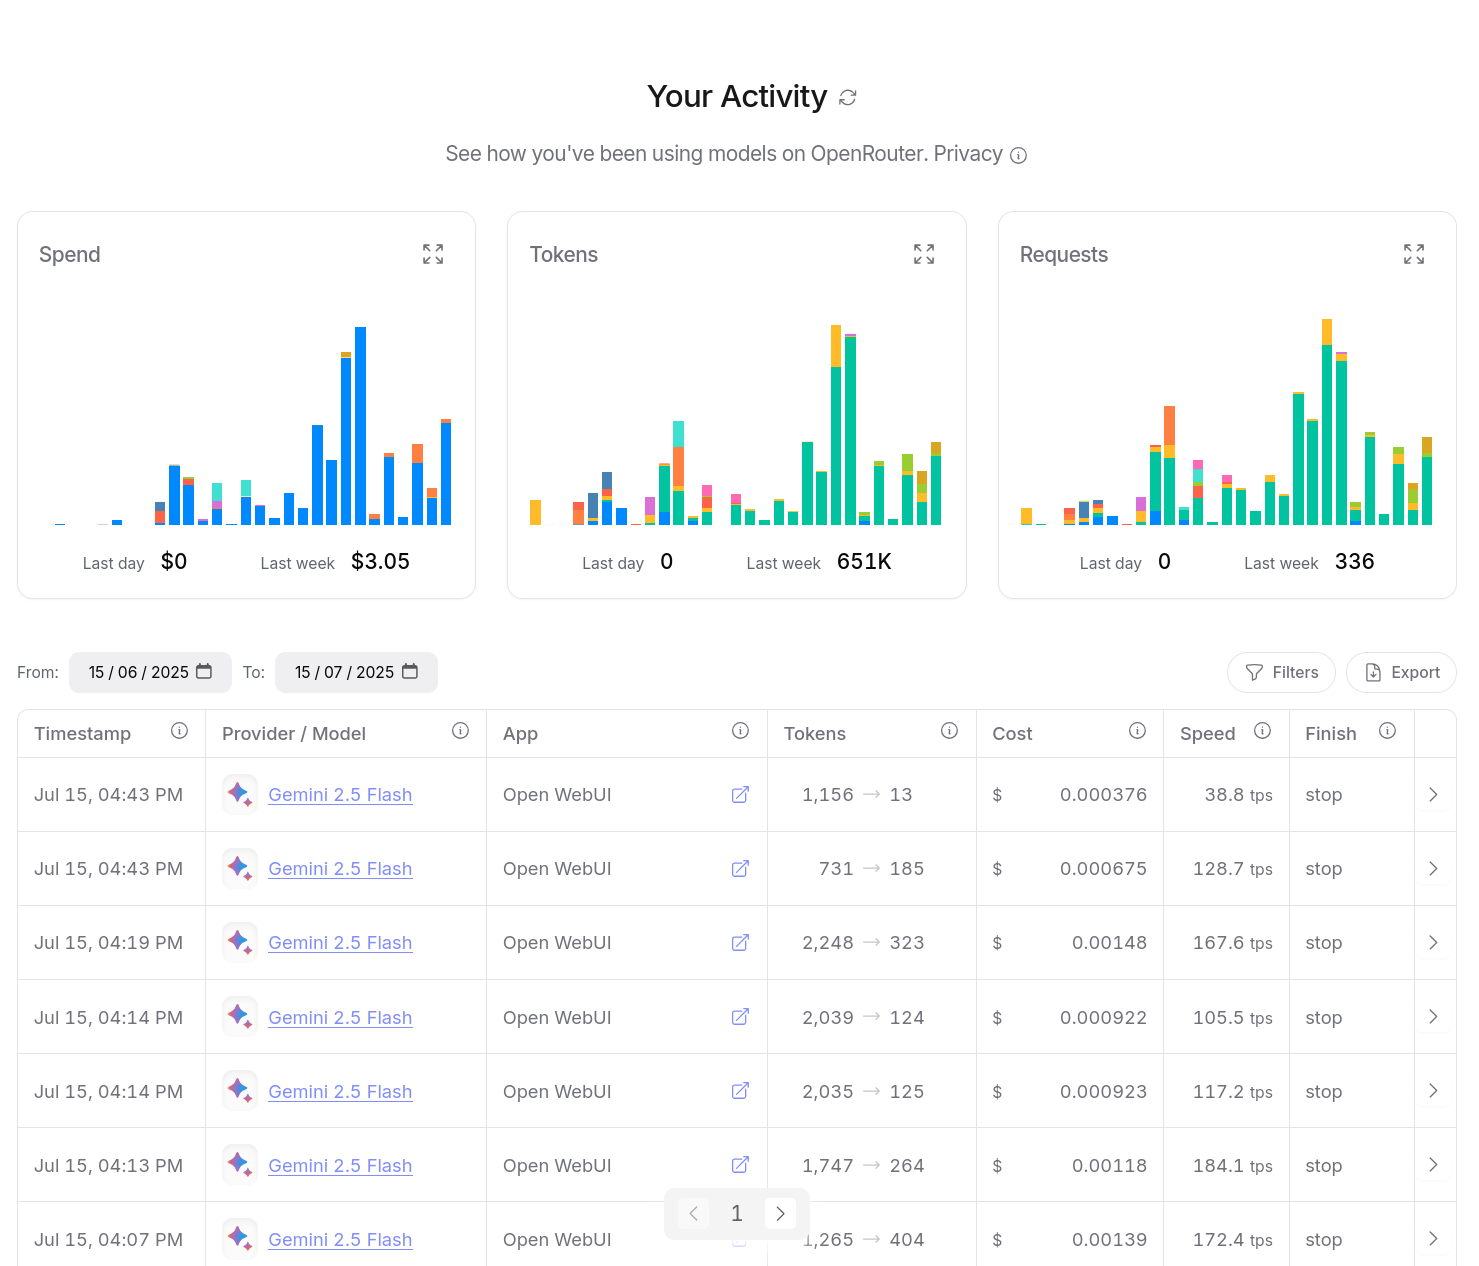Click the Tokens Last week 651K value
Viewport: 1479px width, 1266px height.
(864, 561)
